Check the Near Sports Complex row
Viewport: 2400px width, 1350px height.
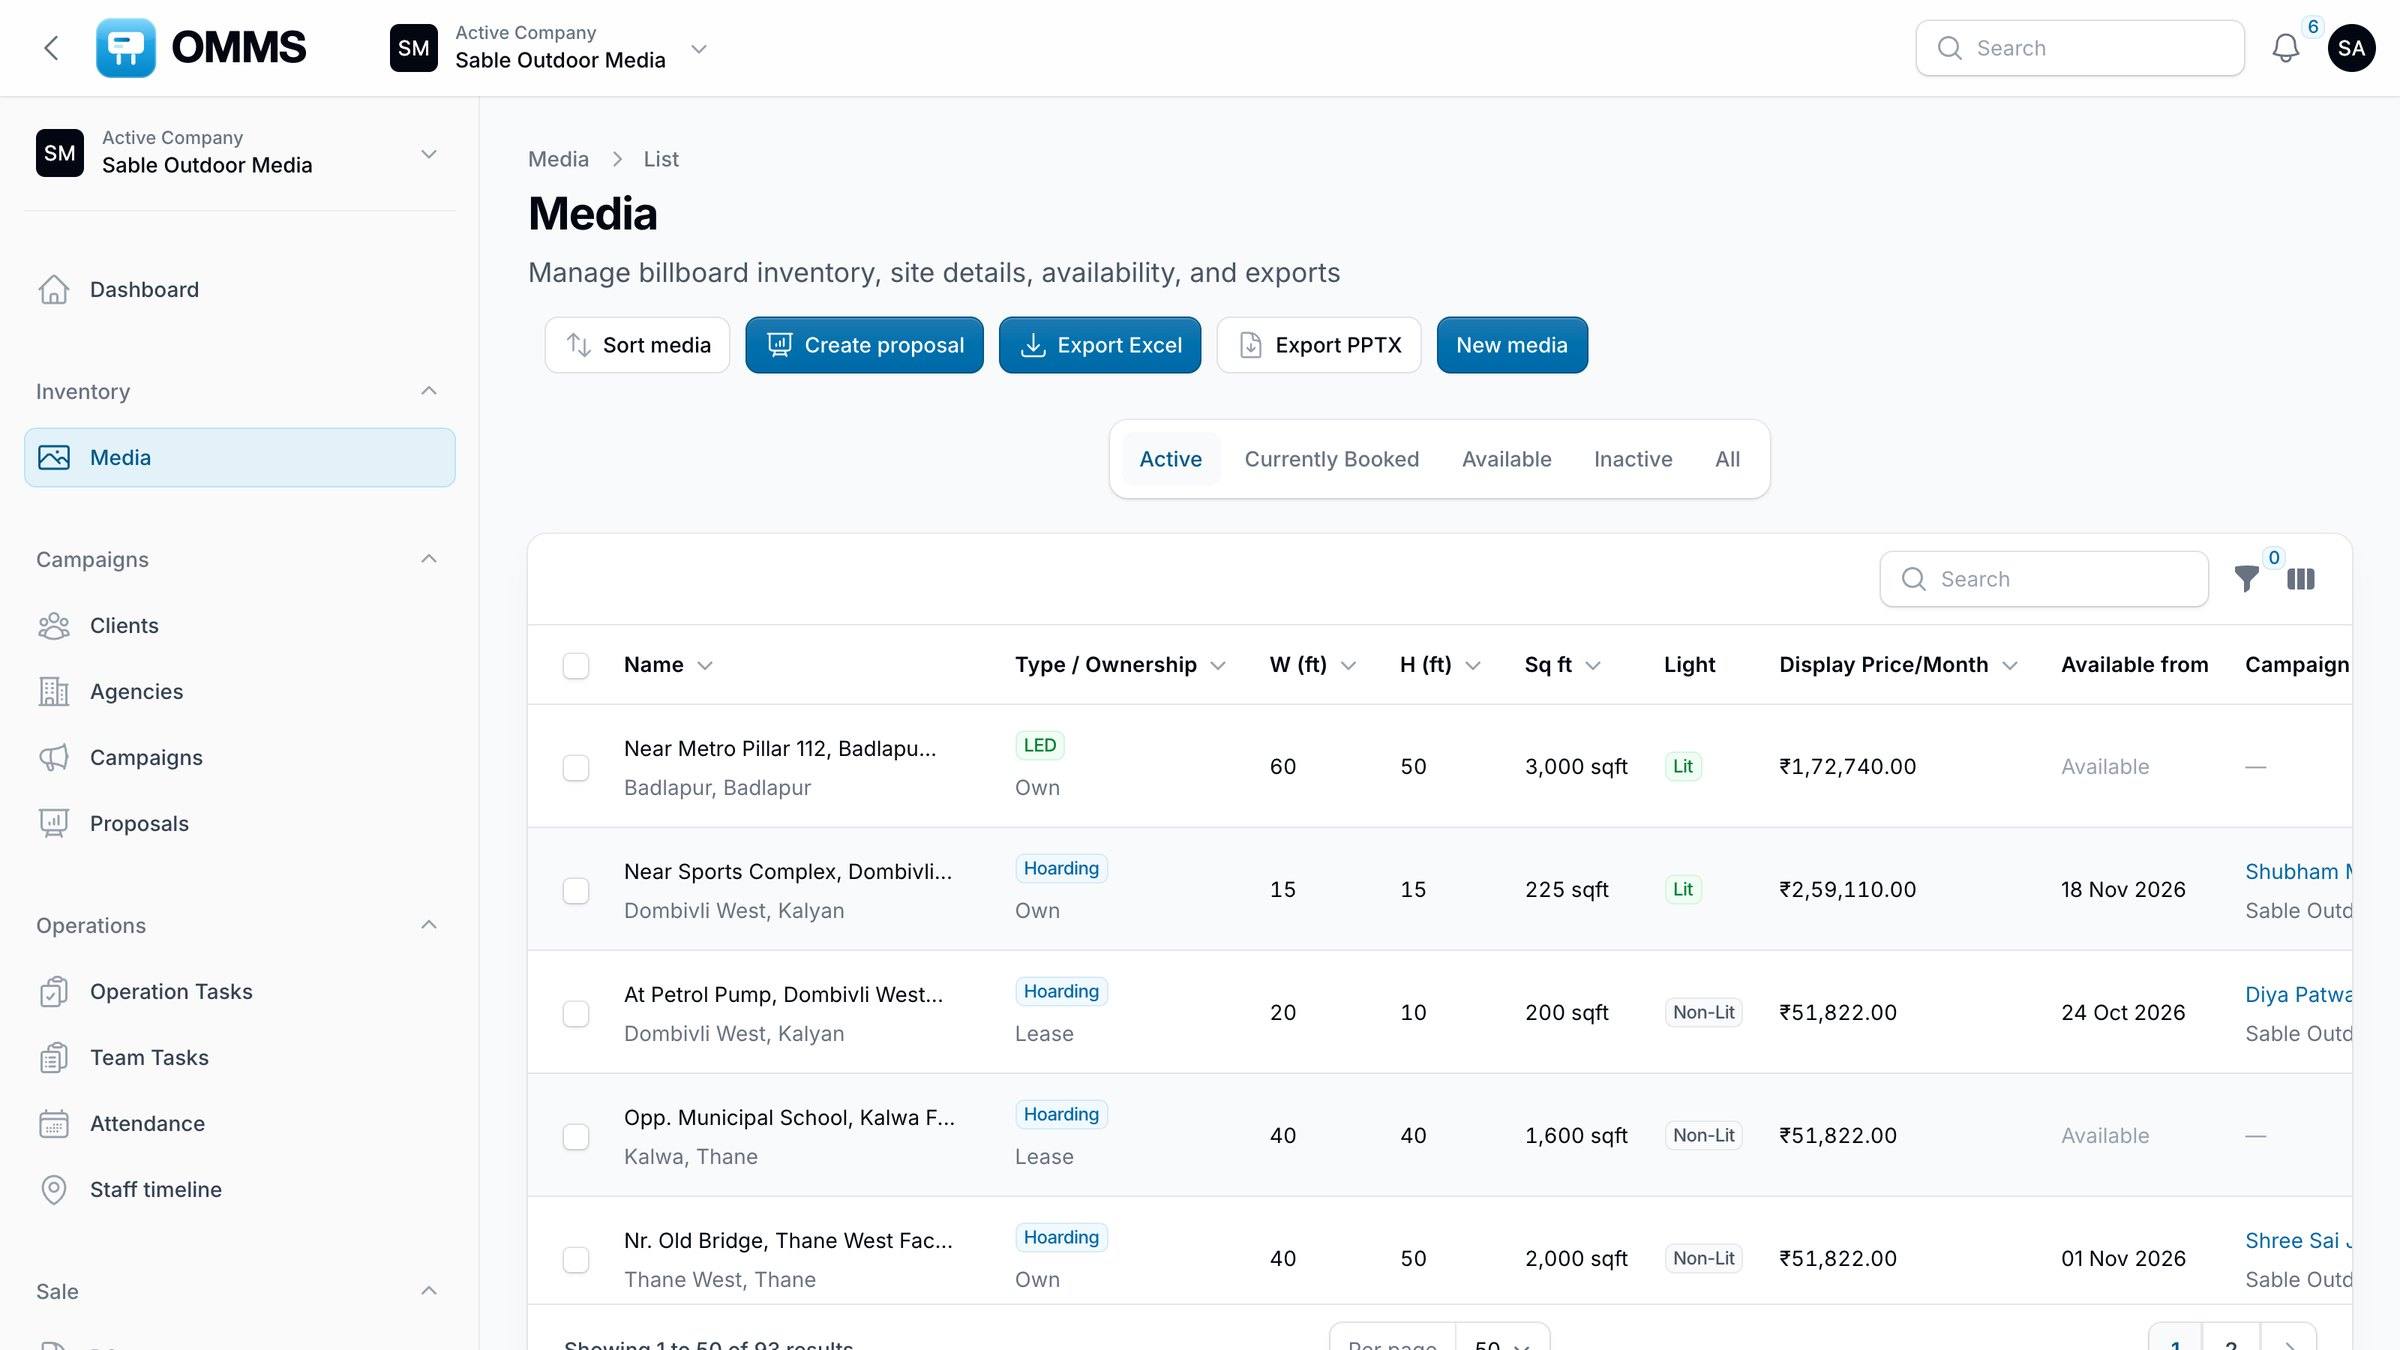tap(576, 891)
